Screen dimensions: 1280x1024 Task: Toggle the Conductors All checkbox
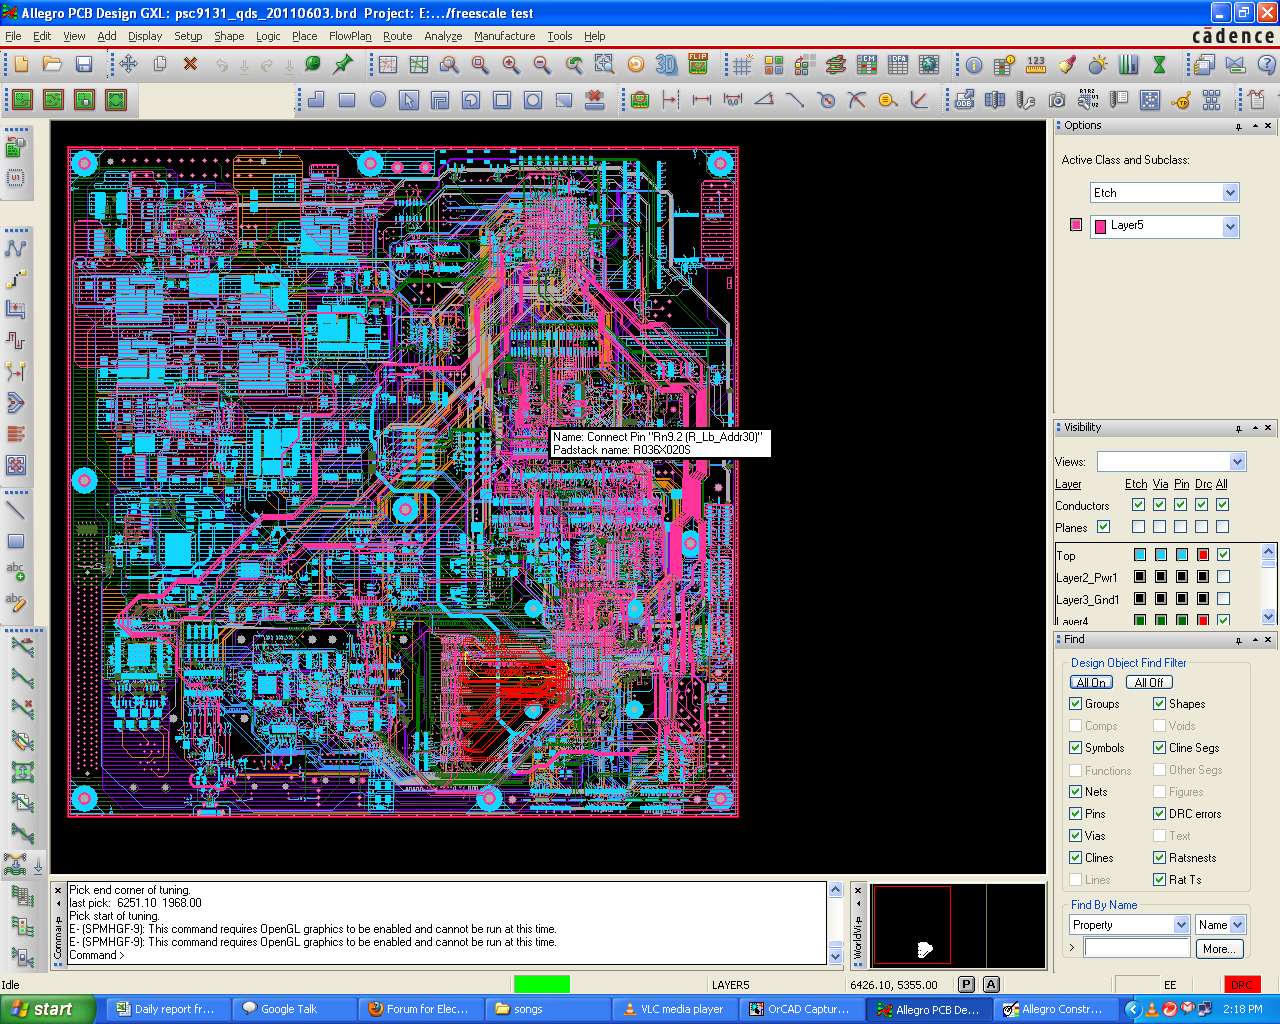click(x=1222, y=505)
